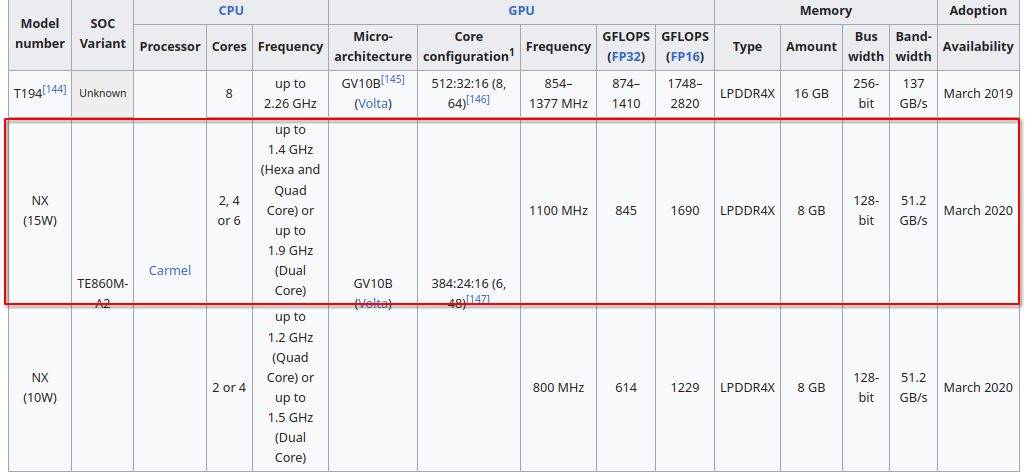Select 'up to 1.2 GHz (Quad Core)' cell

coord(290,387)
